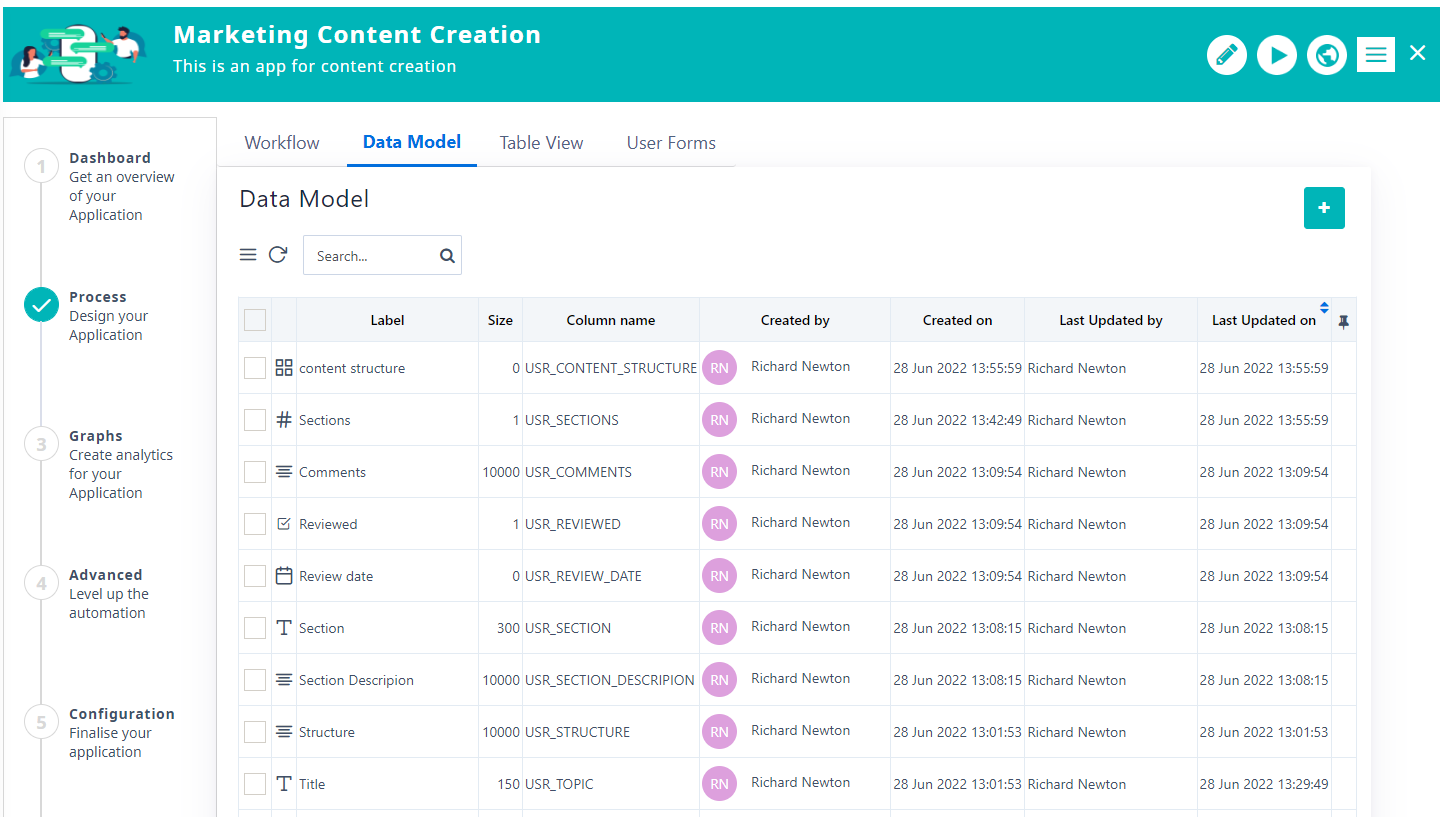Switch to the Table View tab
Image resolution: width=1440 pixels, height=817 pixels.
pos(541,142)
